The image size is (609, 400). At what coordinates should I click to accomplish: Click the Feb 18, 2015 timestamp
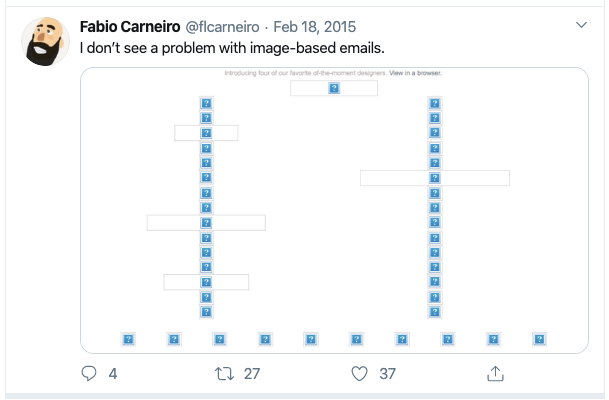315,27
